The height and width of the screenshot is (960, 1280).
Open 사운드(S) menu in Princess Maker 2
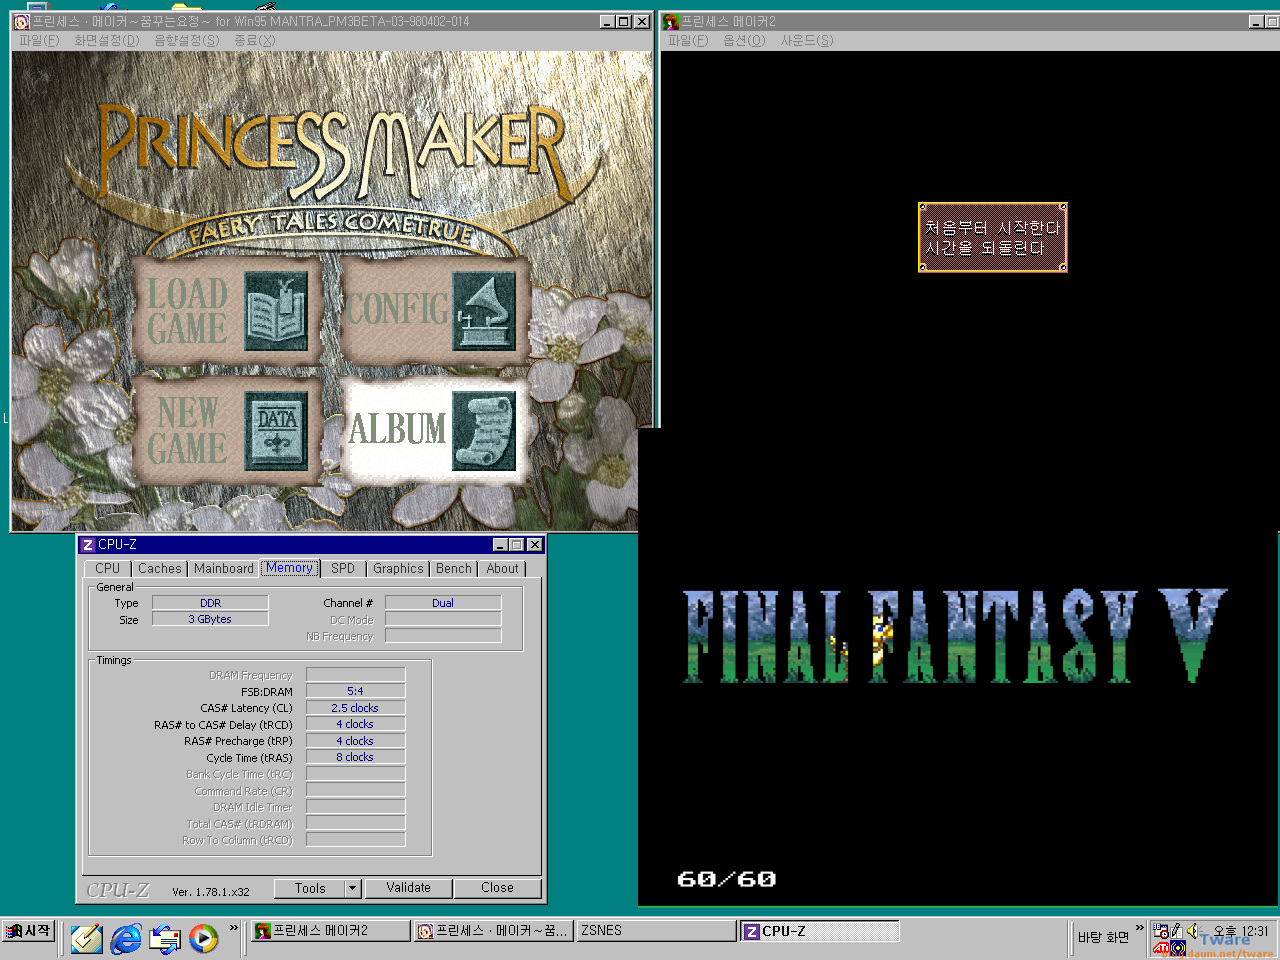[x=807, y=40]
